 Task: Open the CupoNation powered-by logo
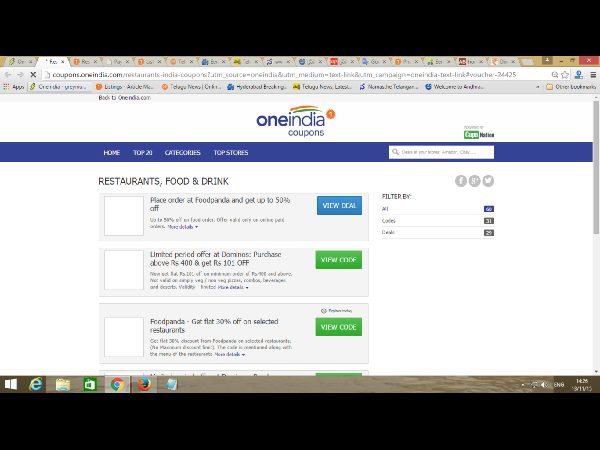point(479,134)
